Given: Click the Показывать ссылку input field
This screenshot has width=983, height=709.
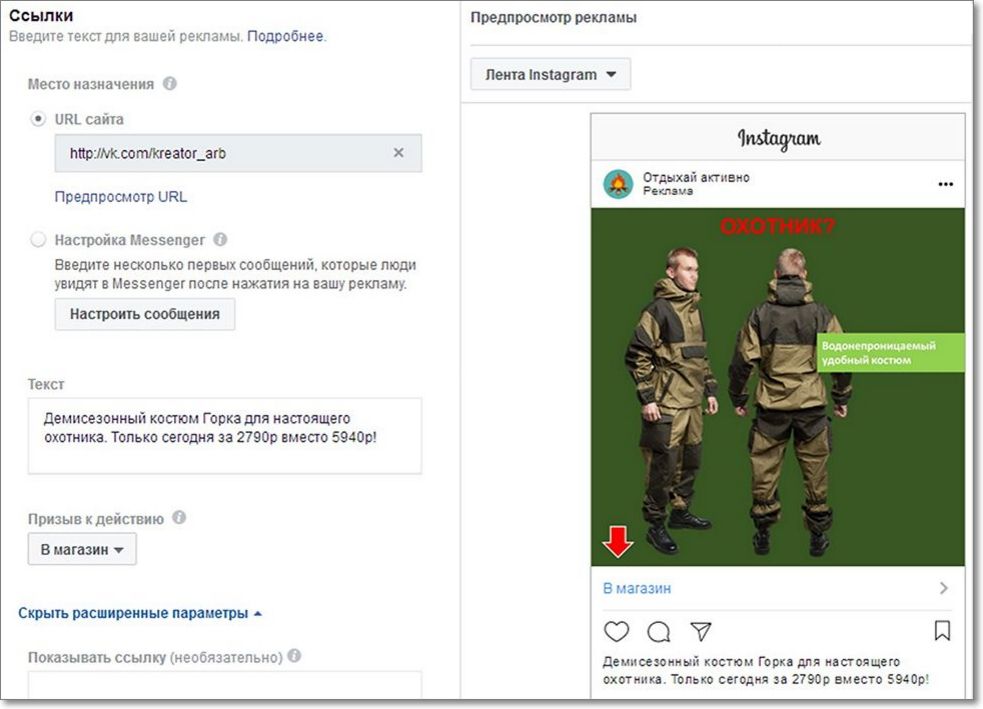Looking at the screenshot, I should pyautogui.click(x=224, y=685).
